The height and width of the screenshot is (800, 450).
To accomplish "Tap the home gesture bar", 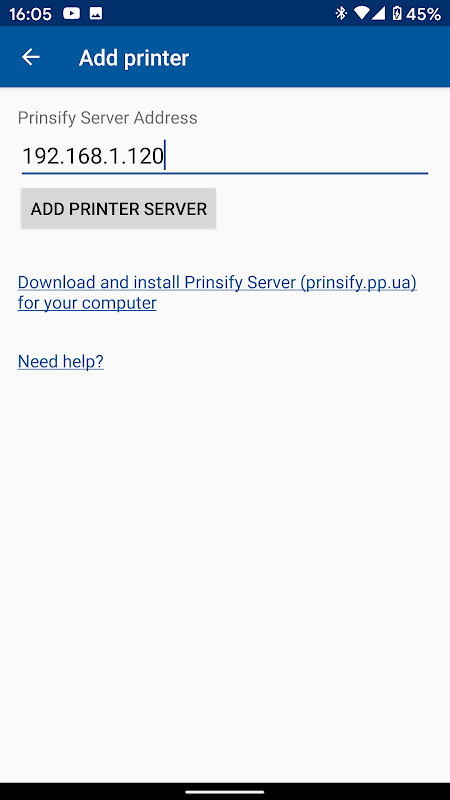I will pos(225,792).
